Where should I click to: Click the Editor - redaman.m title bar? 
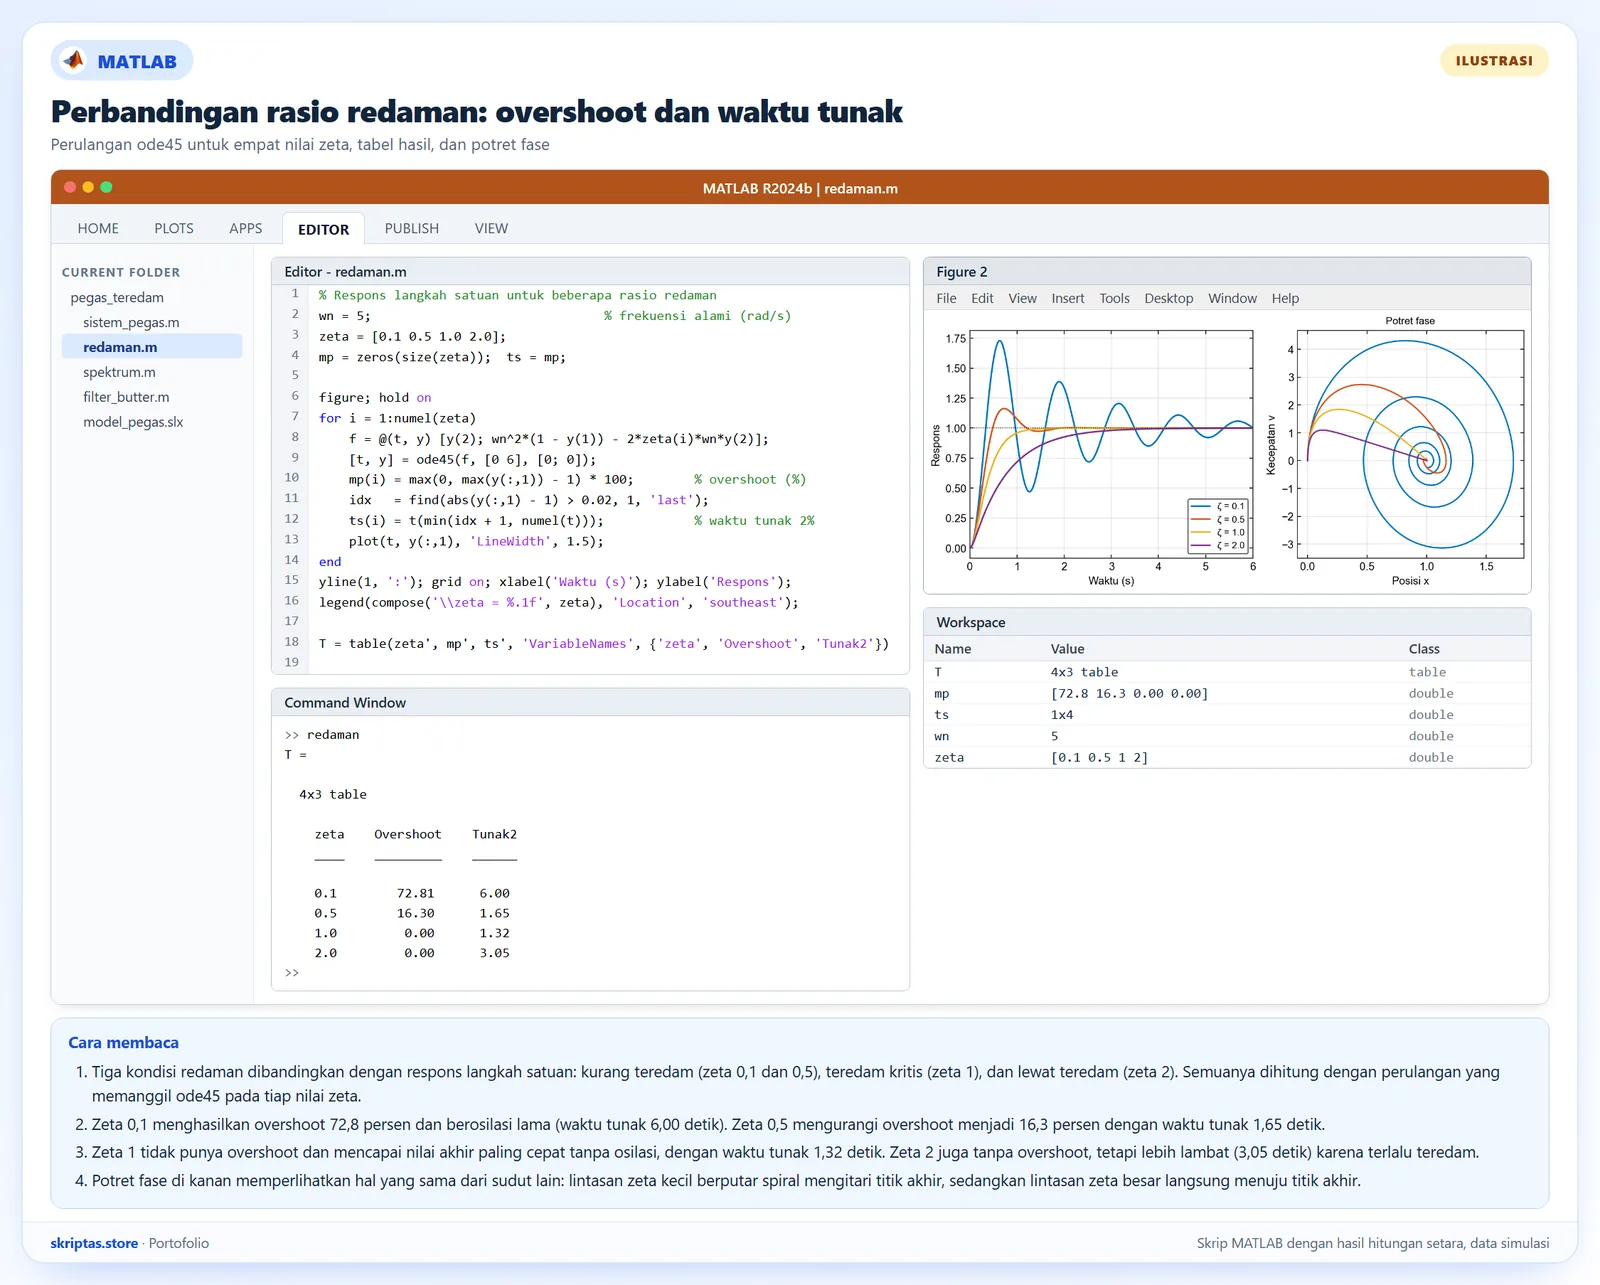(590, 272)
